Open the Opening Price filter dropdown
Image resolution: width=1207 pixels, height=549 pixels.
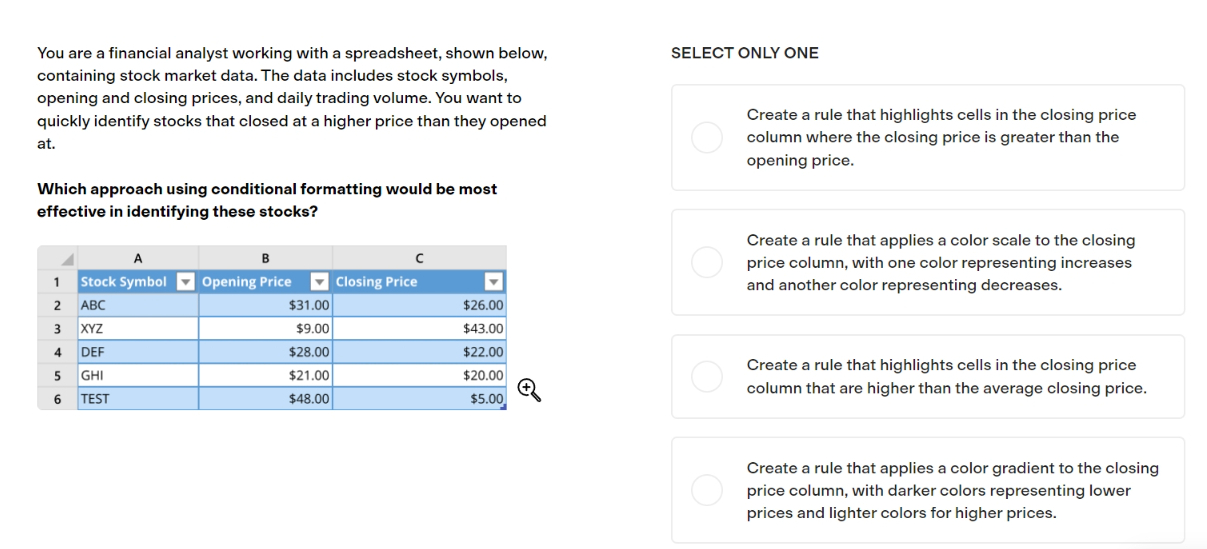[x=320, y=282]
